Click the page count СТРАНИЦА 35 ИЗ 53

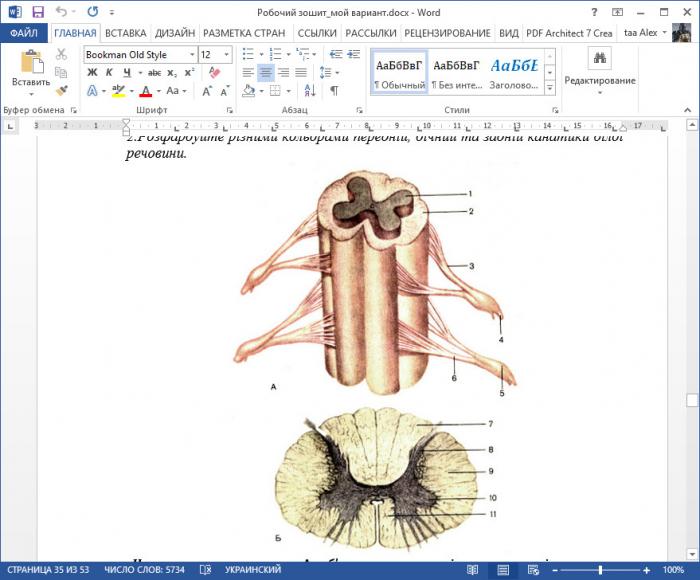[x=48, y=569]
